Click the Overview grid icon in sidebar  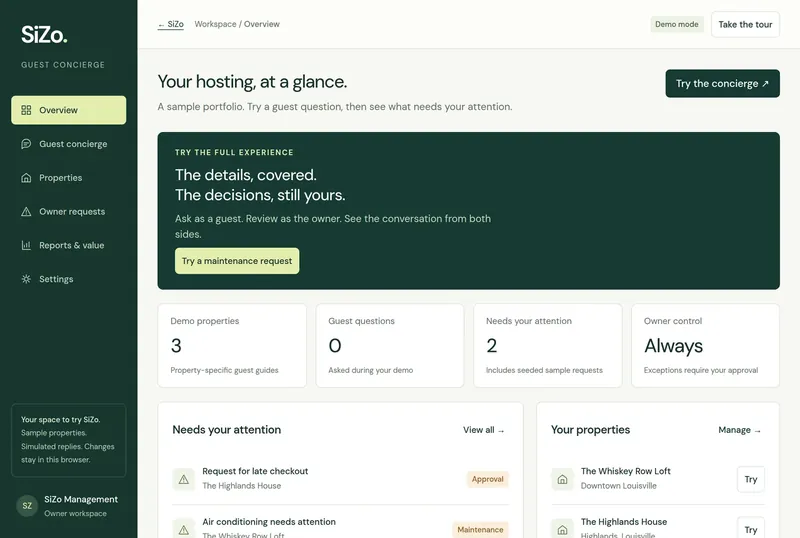[26, 110]
